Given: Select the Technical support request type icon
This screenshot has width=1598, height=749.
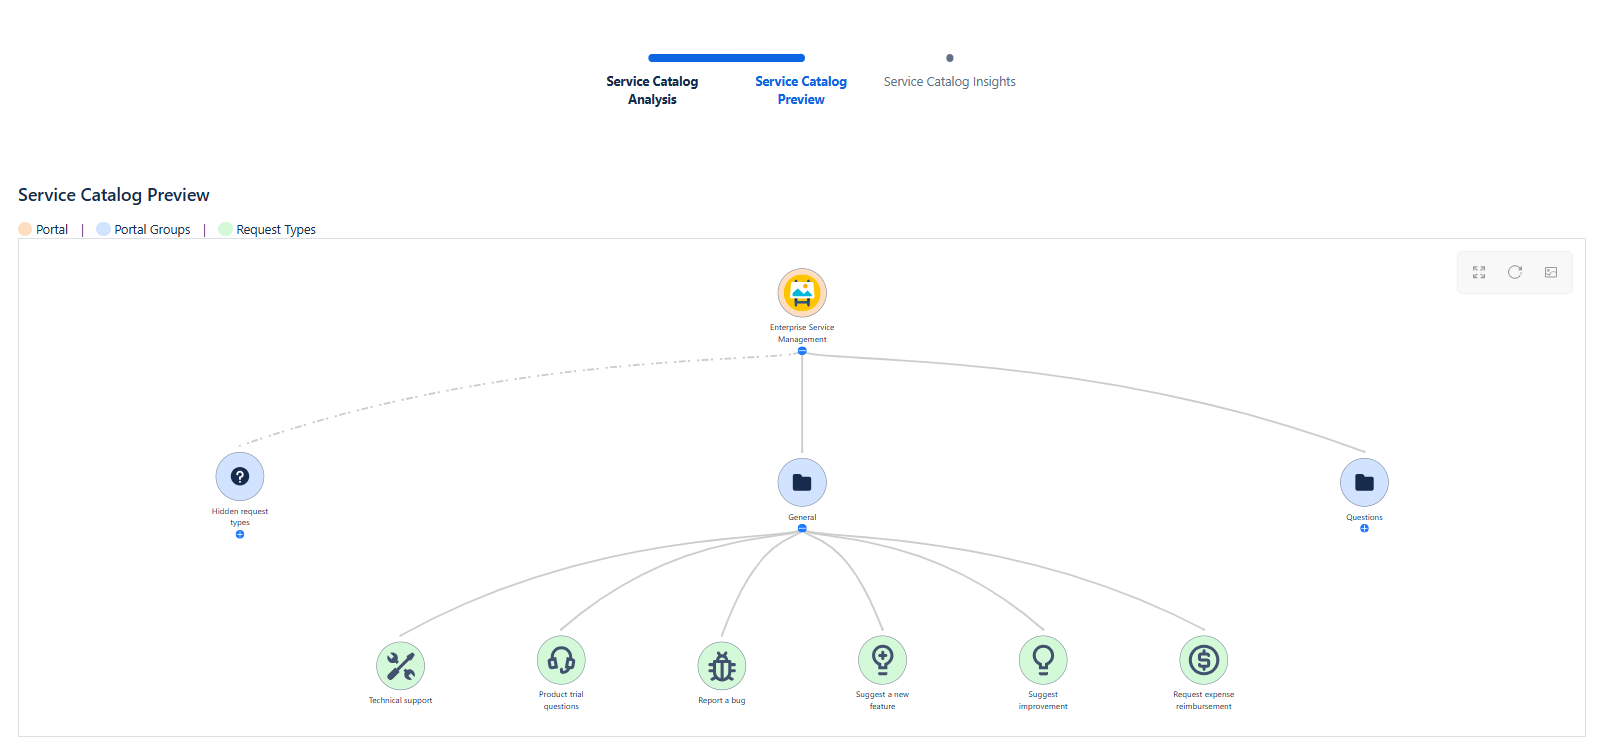Looking at the screenshot, I should [x=400, y=666].
